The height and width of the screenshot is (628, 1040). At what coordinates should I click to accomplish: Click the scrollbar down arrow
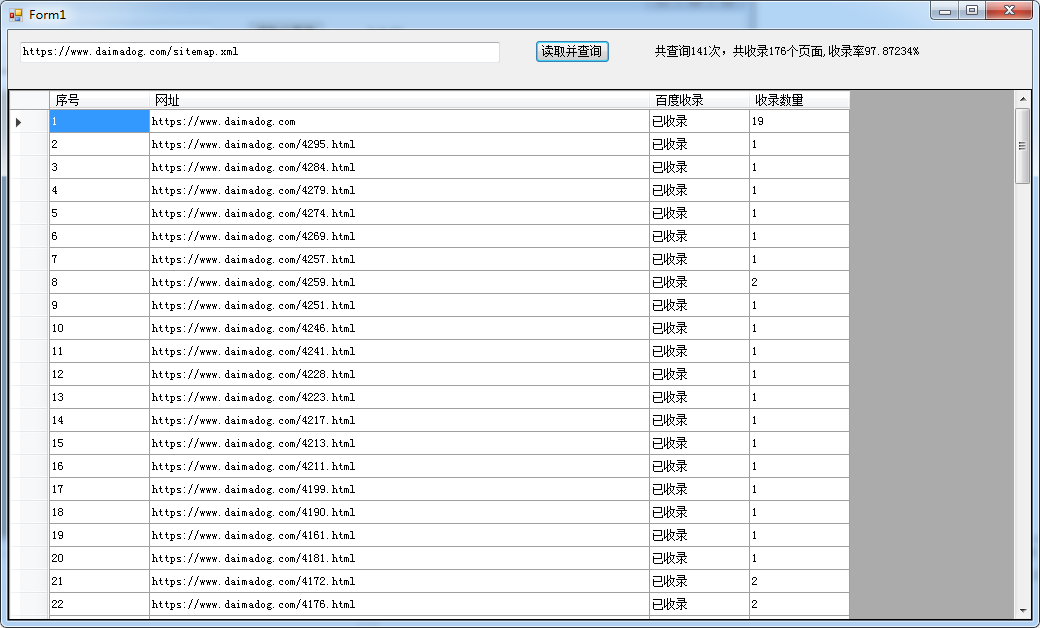(1023, 611)
